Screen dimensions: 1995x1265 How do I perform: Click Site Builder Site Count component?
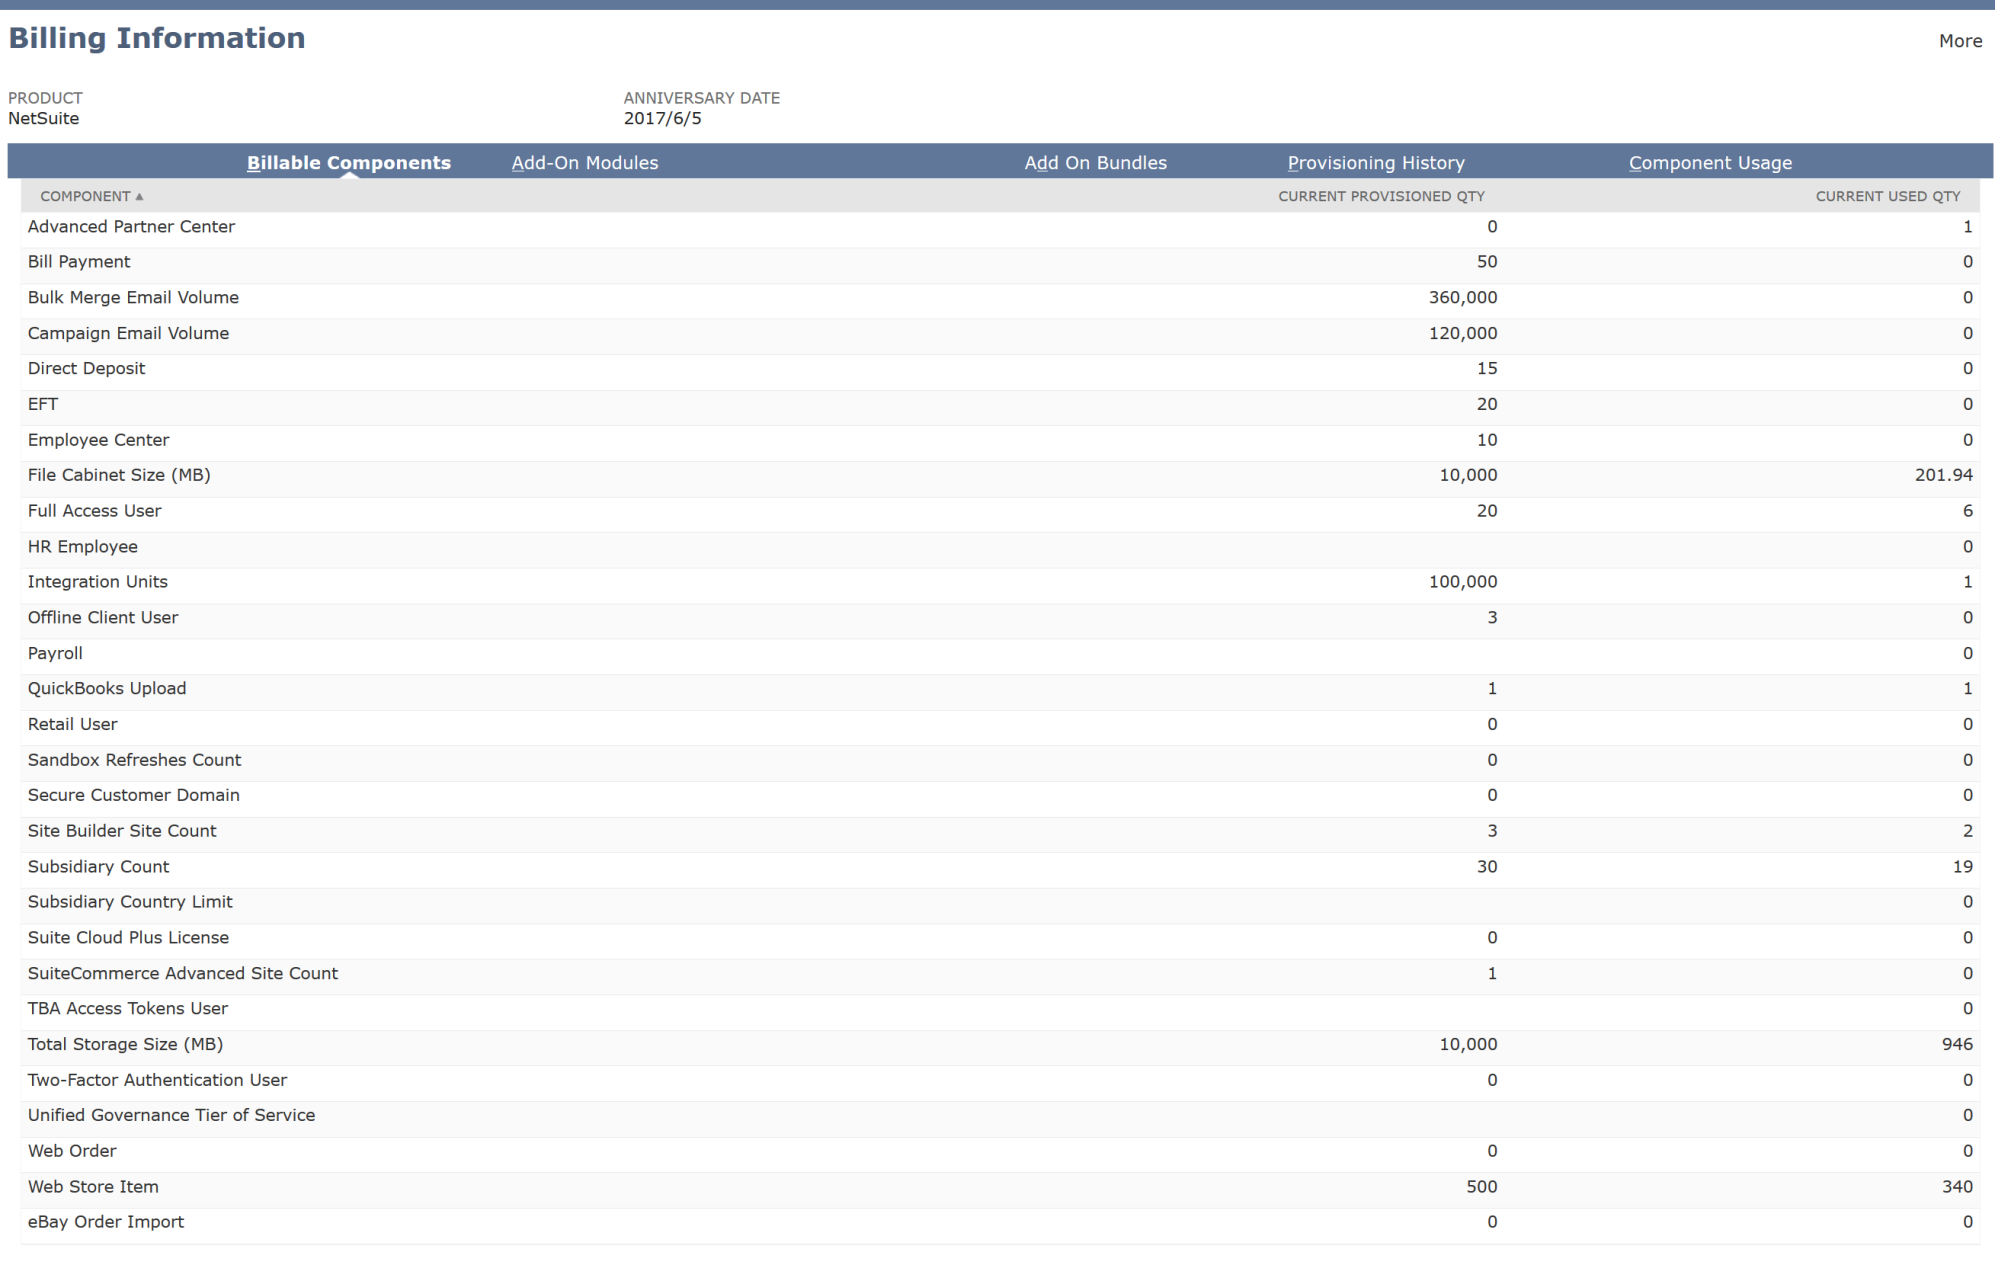tap(122, 831)
